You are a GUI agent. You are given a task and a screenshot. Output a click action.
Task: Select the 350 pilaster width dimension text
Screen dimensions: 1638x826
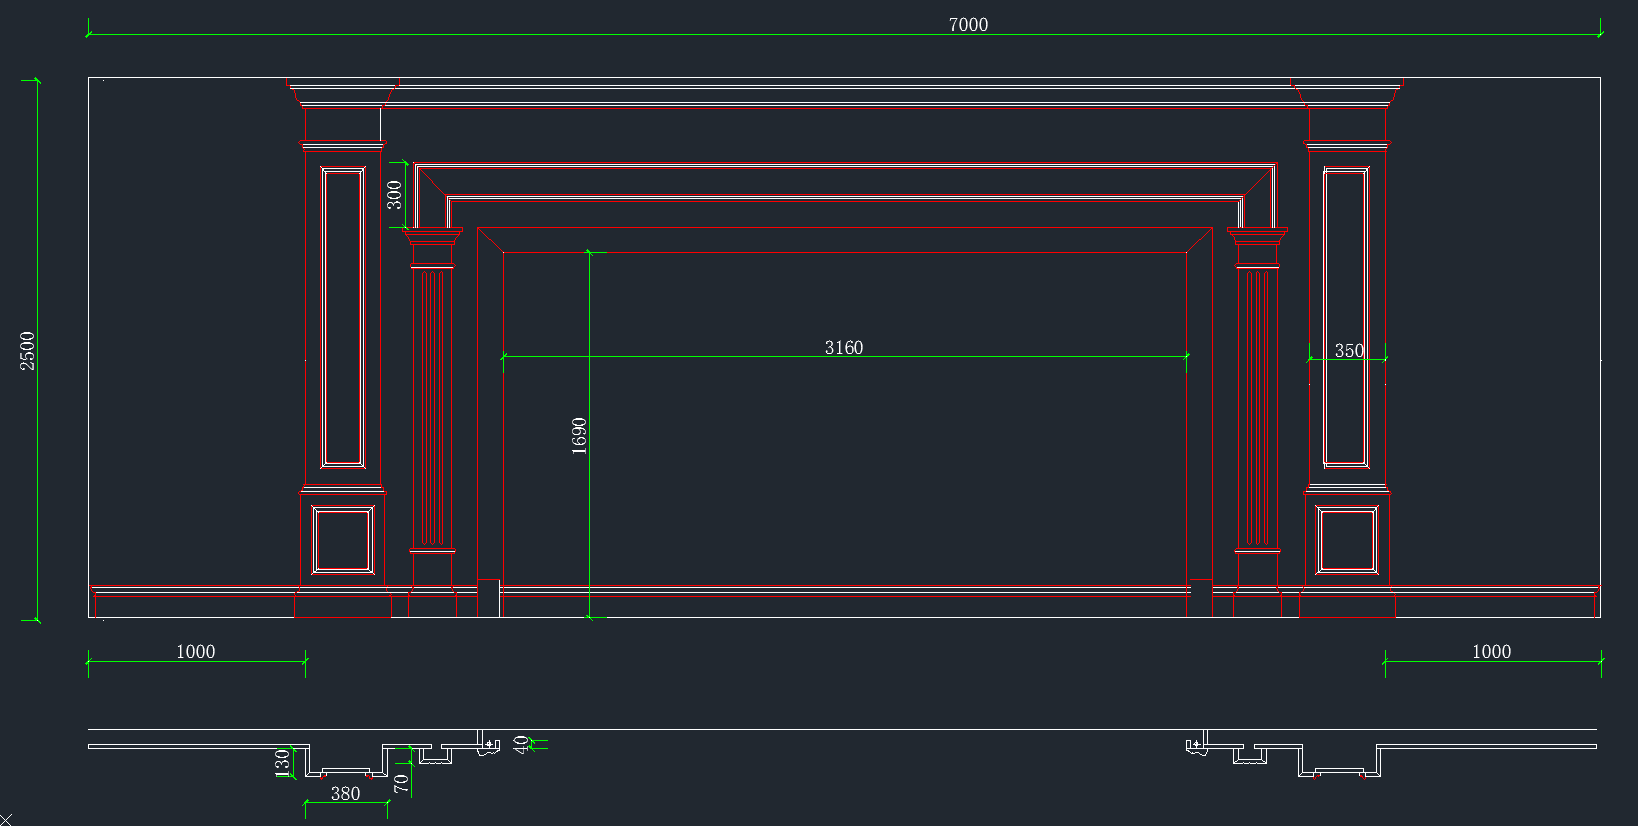[1349, 351]
